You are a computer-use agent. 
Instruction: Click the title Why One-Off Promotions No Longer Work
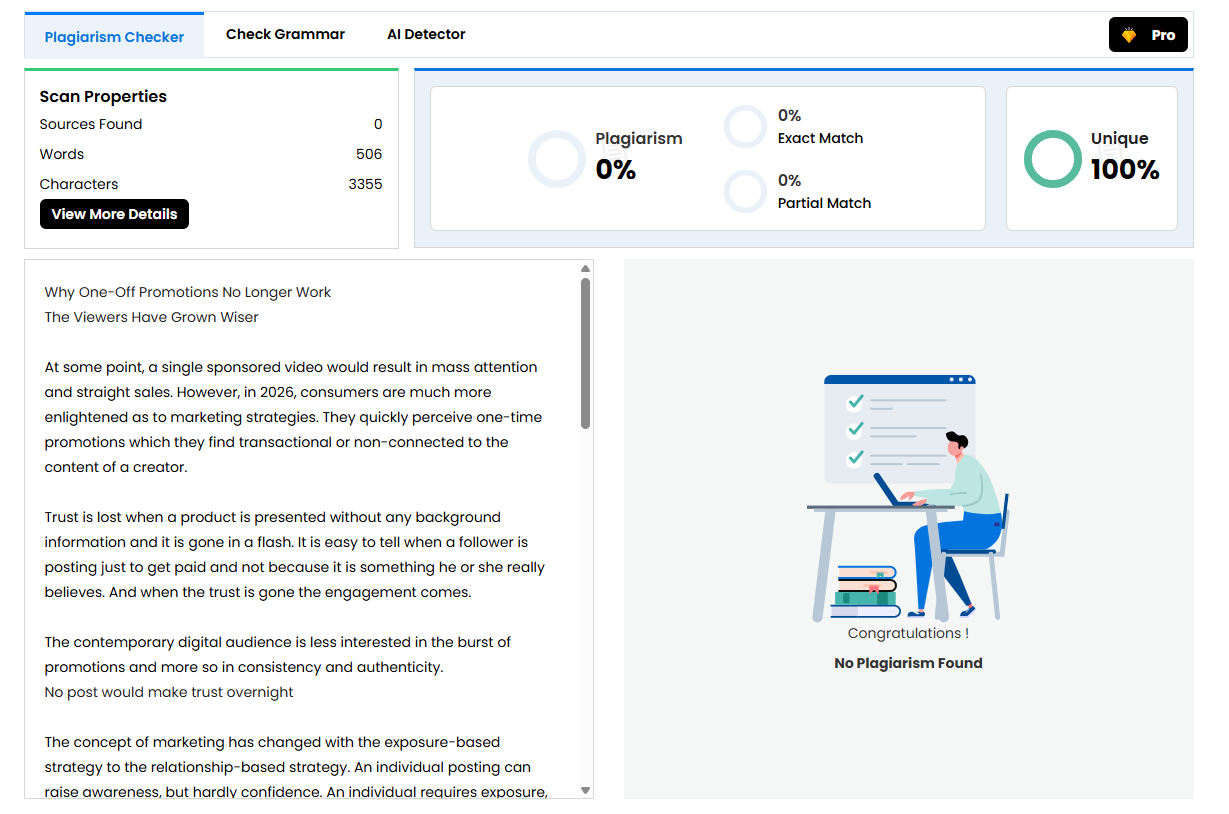pyautogui.click(x=188, y=292)
